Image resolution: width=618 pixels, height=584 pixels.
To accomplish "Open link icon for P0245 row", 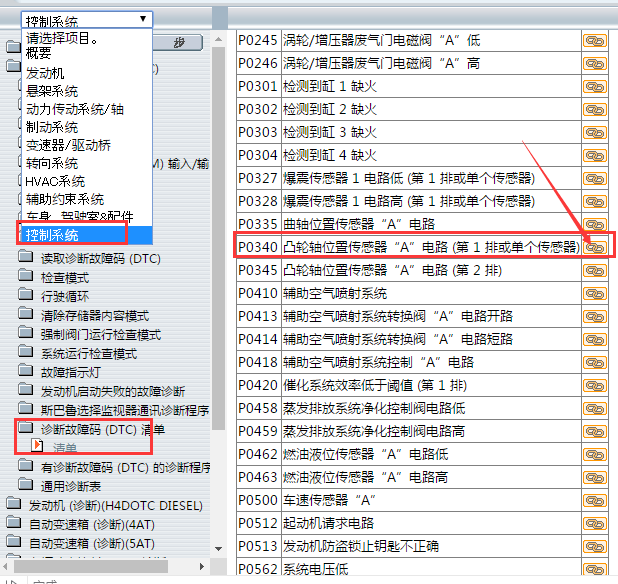I will click(x=595, y=41).
